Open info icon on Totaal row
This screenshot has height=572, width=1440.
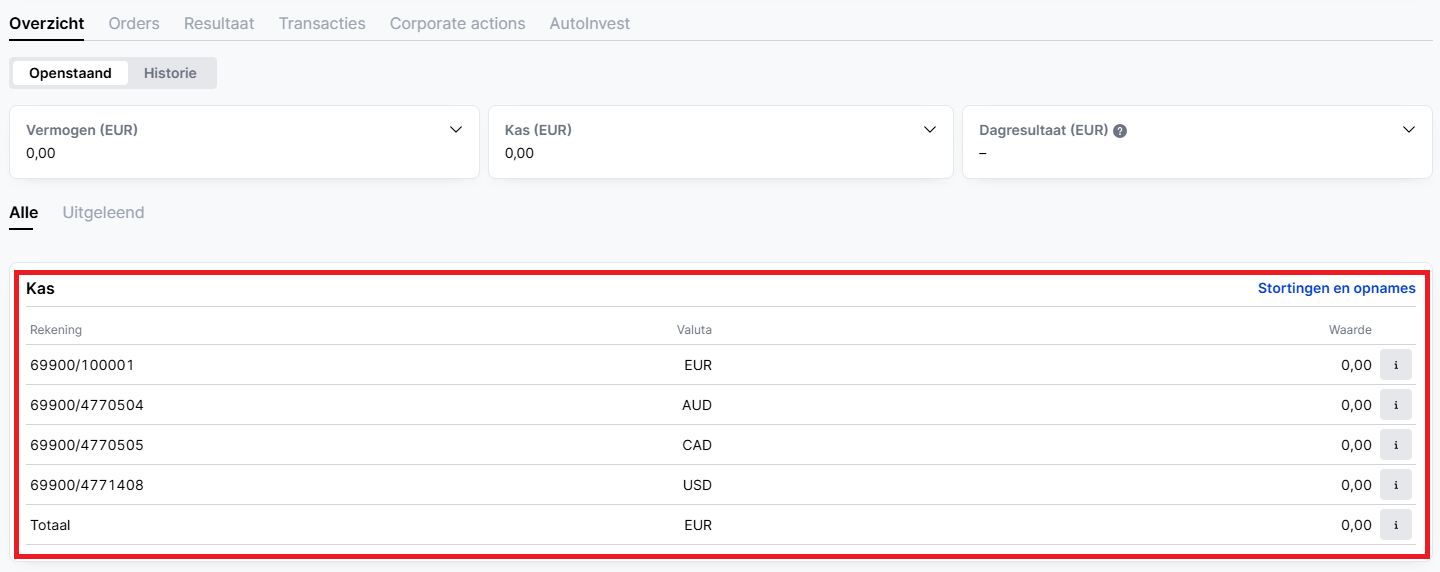(1396, 525)
